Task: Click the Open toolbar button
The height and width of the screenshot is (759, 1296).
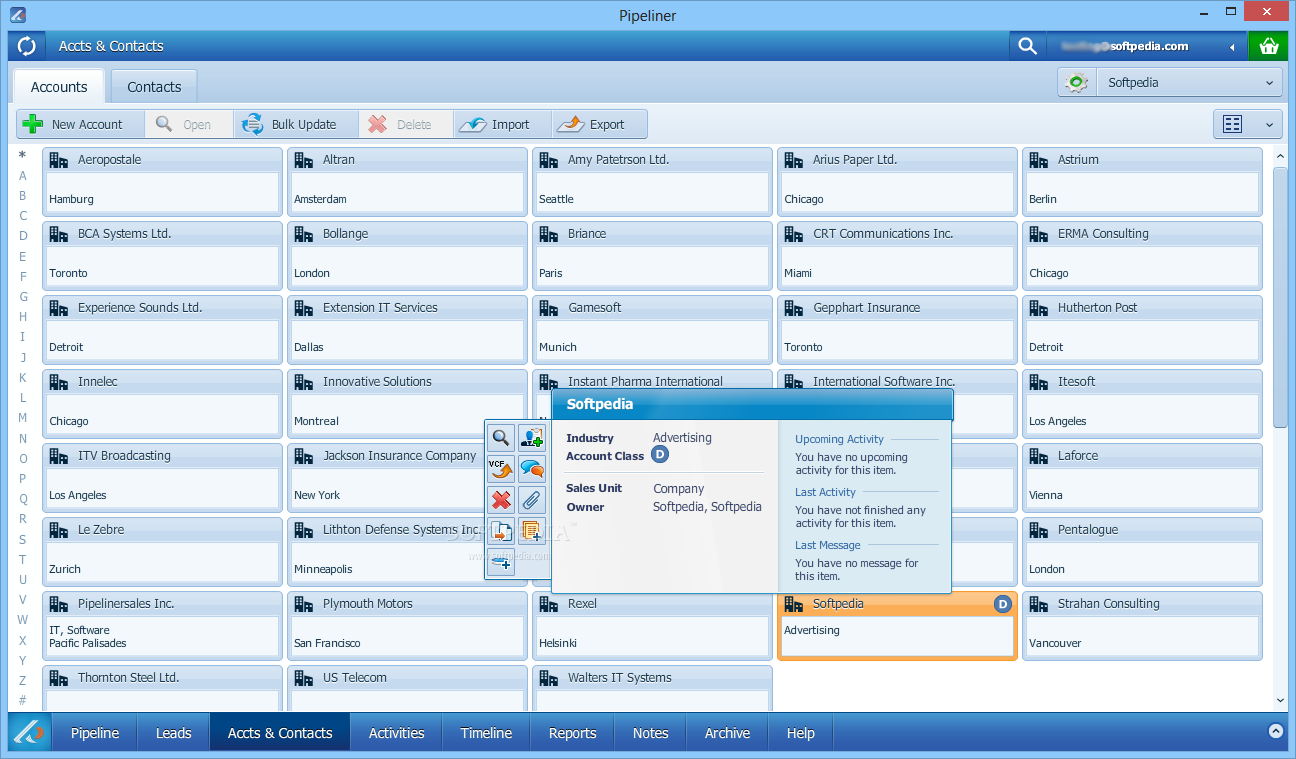Action: click(x=189, y=124)
